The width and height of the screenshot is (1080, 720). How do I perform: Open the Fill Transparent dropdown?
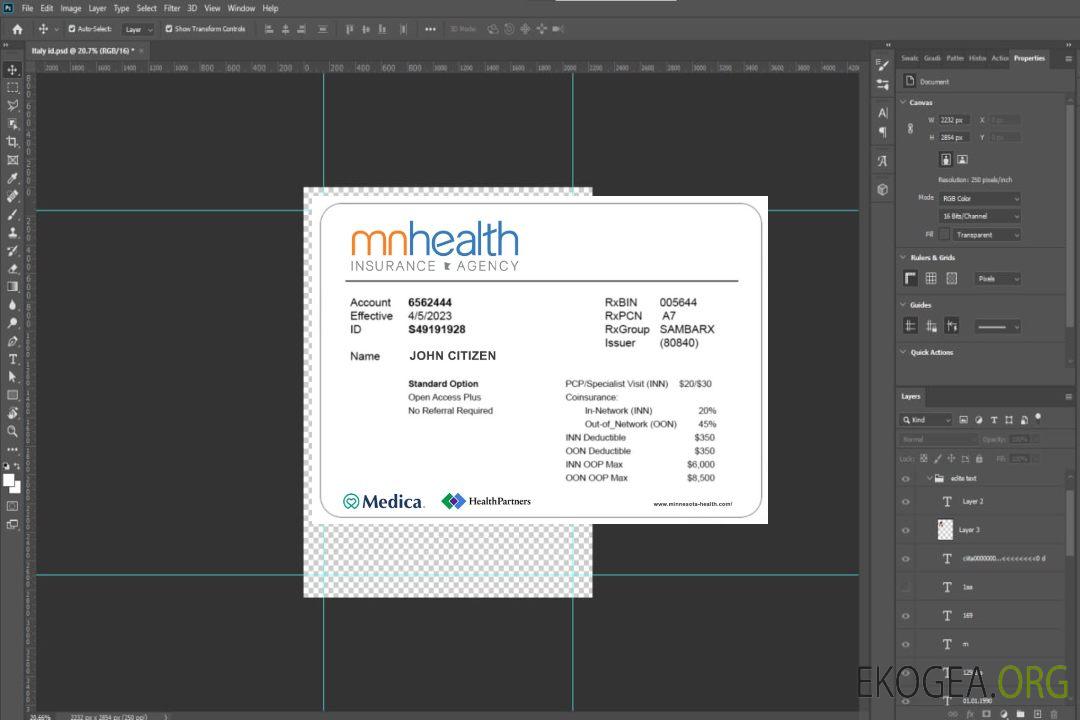pos(986,235)
